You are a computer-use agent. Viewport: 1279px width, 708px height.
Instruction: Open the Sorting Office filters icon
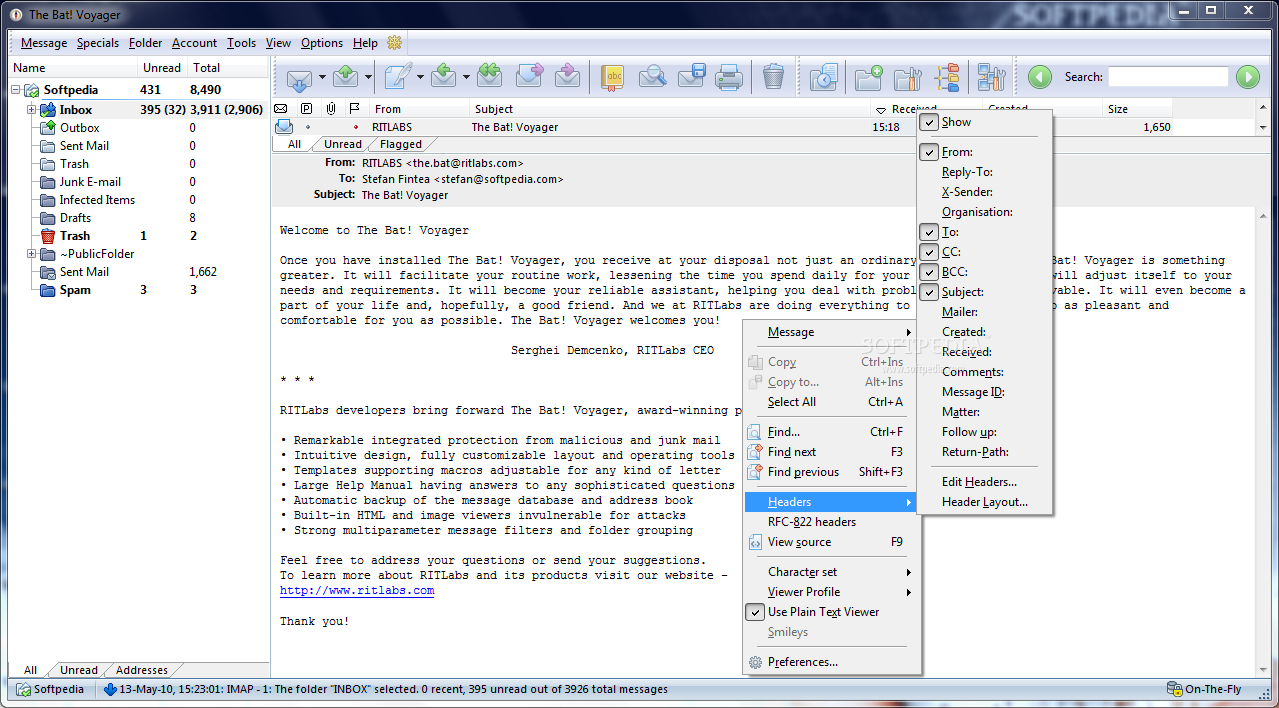[946, 77]
